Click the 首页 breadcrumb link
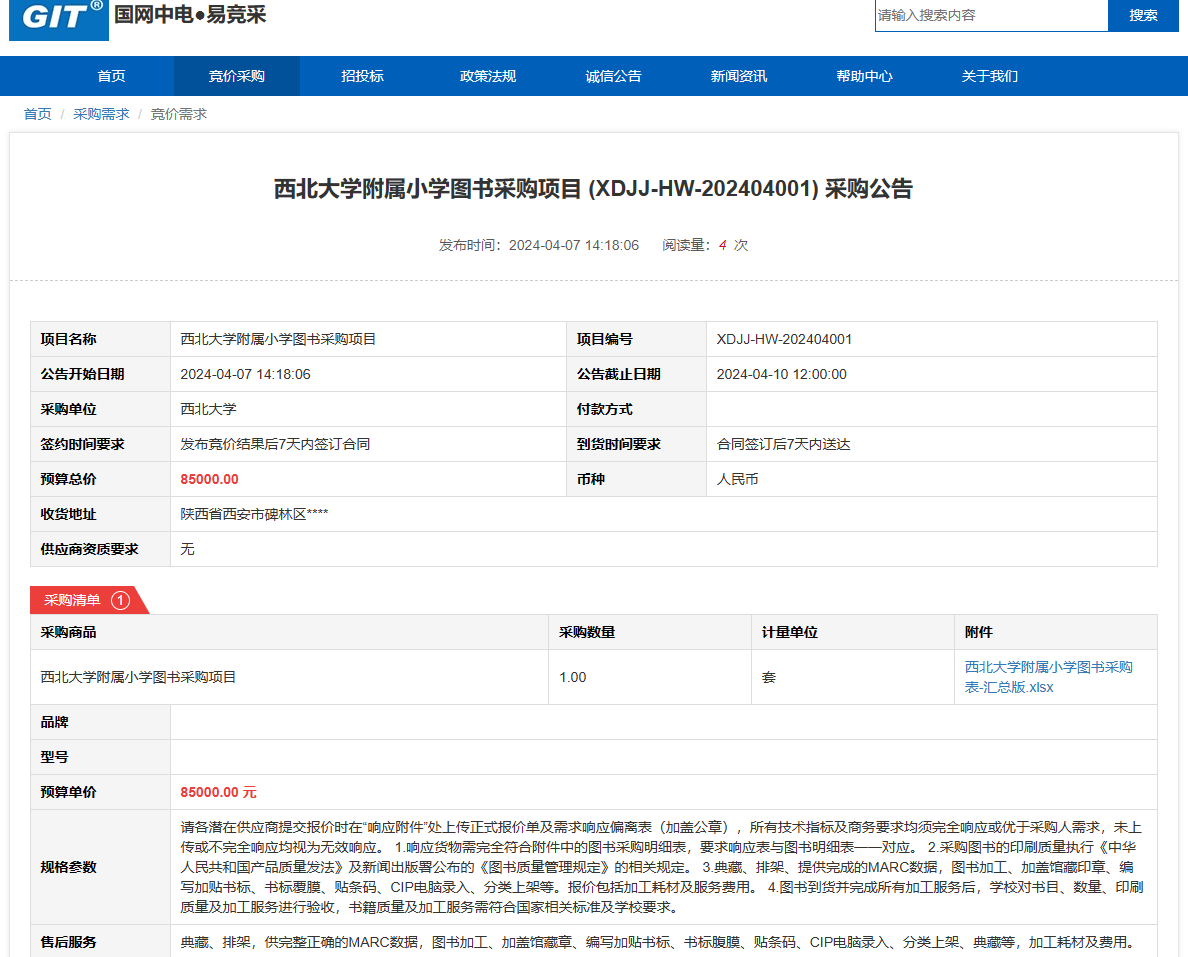The width and height of the screenshot is (1188, 957). point(38,114)
